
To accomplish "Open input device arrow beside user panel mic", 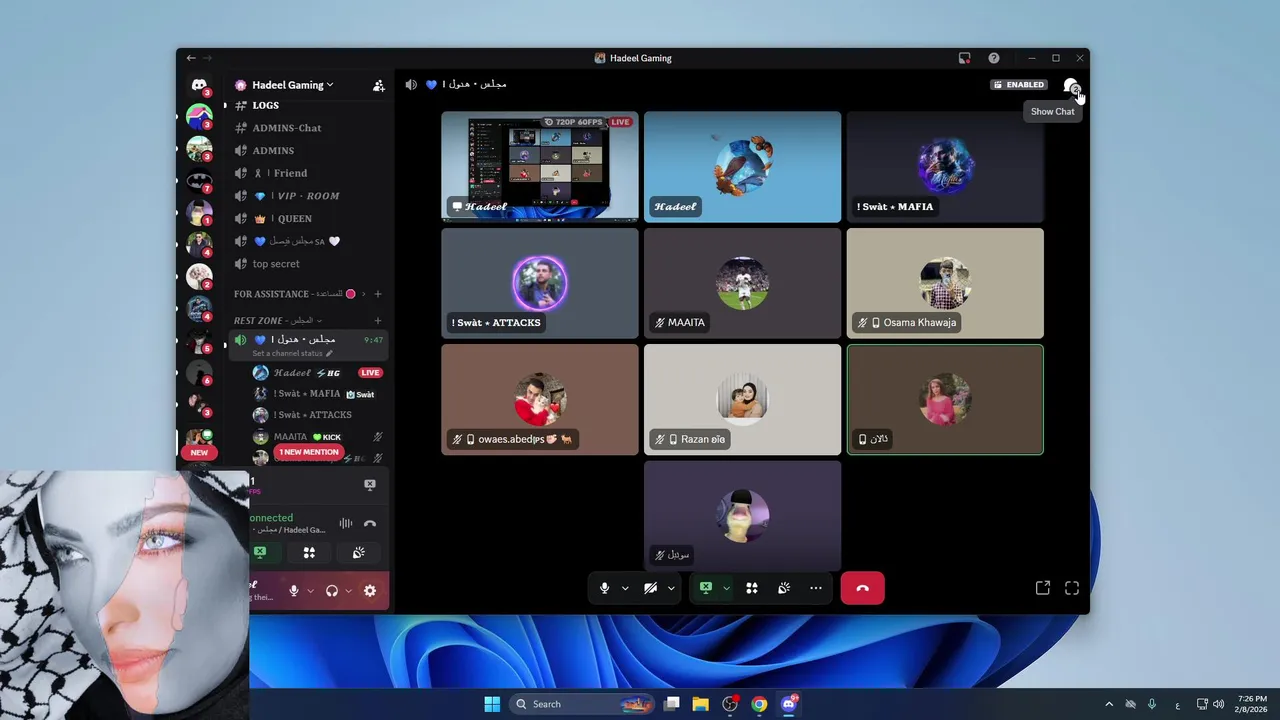I will pyautogui.click(x=310, y=591).
